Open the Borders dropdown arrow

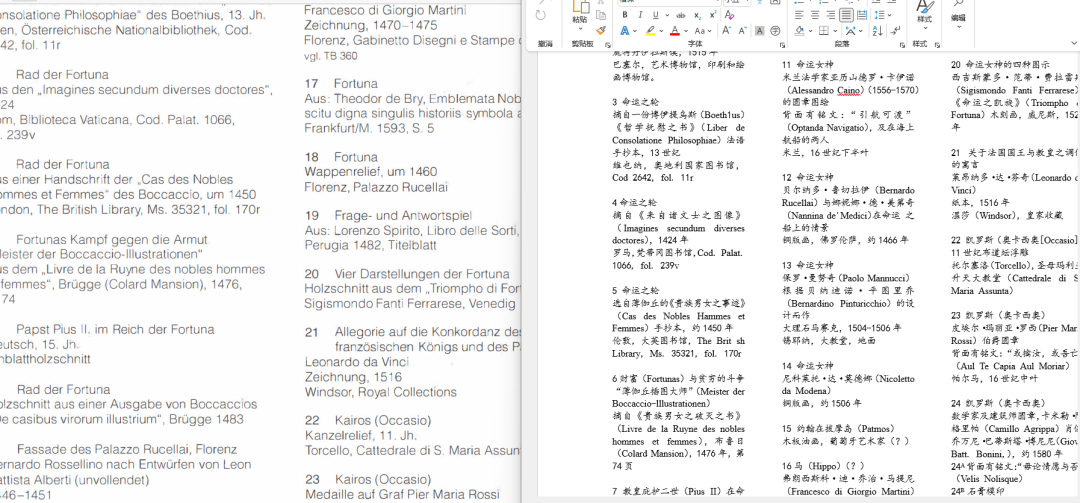pos(835,31)
